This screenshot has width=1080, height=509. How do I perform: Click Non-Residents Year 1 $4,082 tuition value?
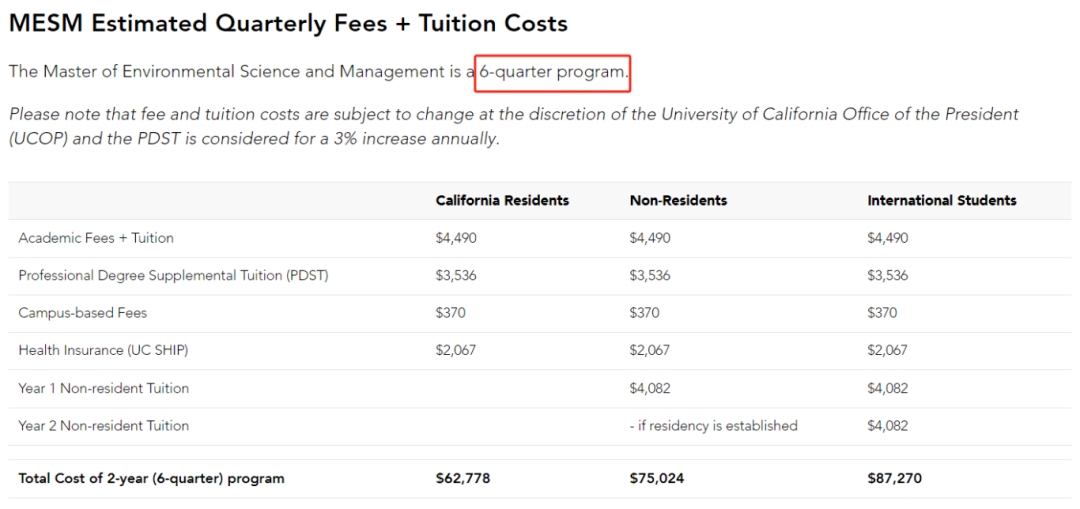tap(650, 388)
